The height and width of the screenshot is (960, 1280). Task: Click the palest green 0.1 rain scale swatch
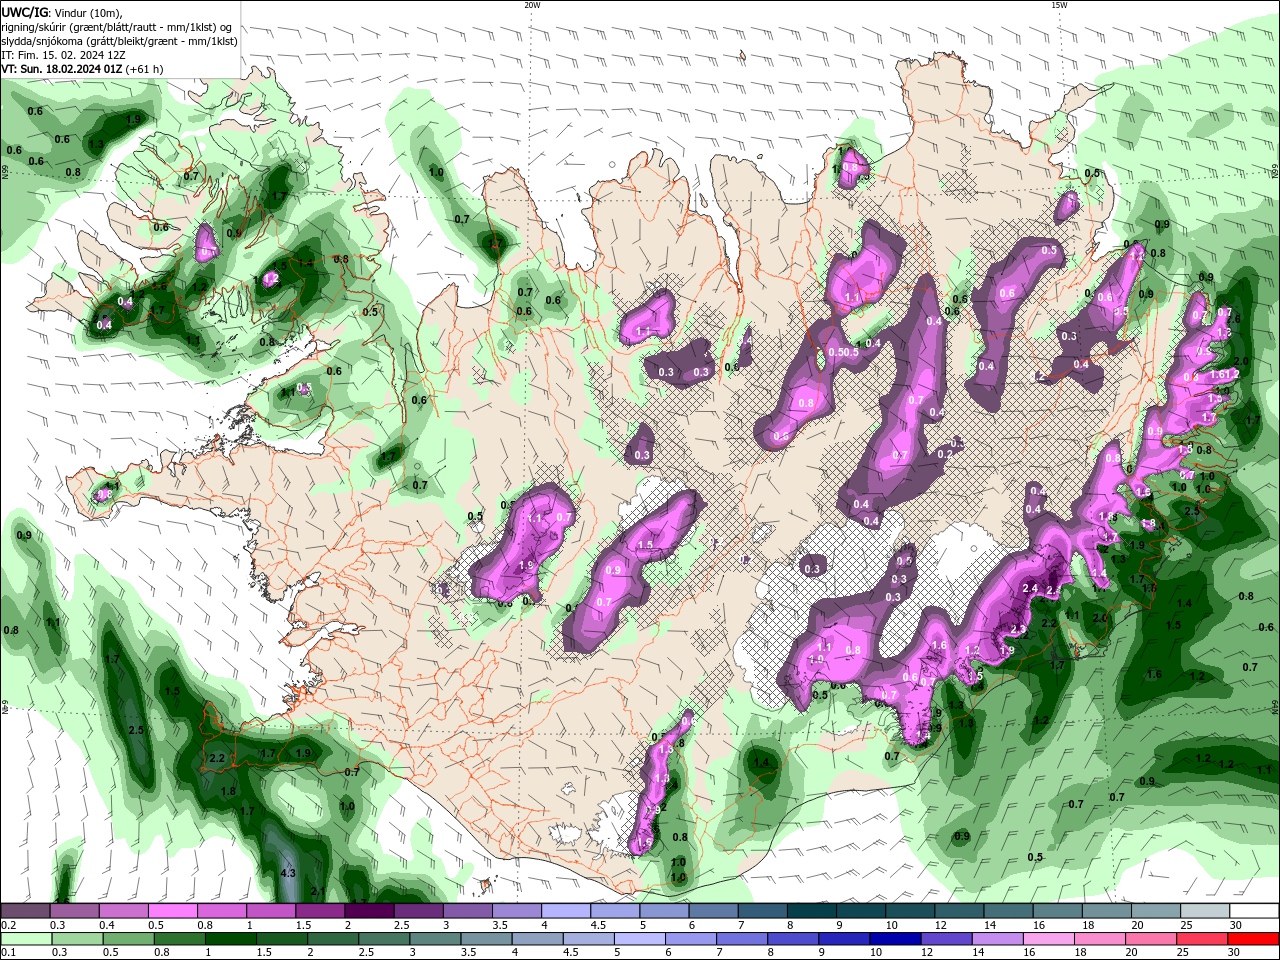coord(26,939)
